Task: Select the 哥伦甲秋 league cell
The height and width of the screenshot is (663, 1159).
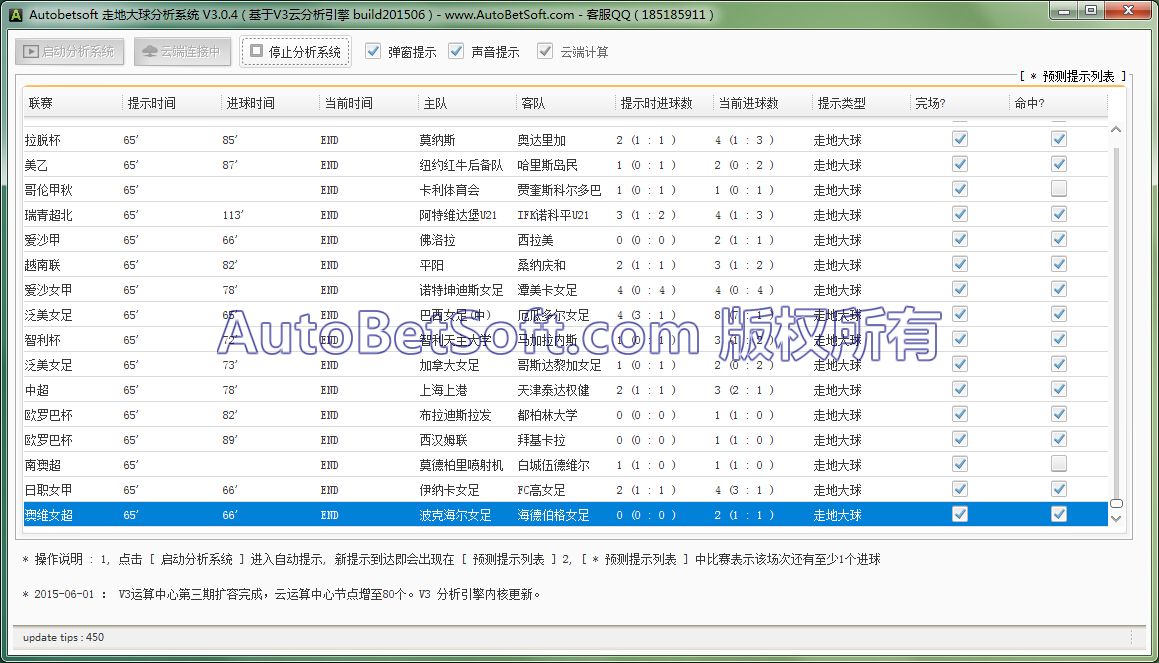Action: (x=49, y=190)
